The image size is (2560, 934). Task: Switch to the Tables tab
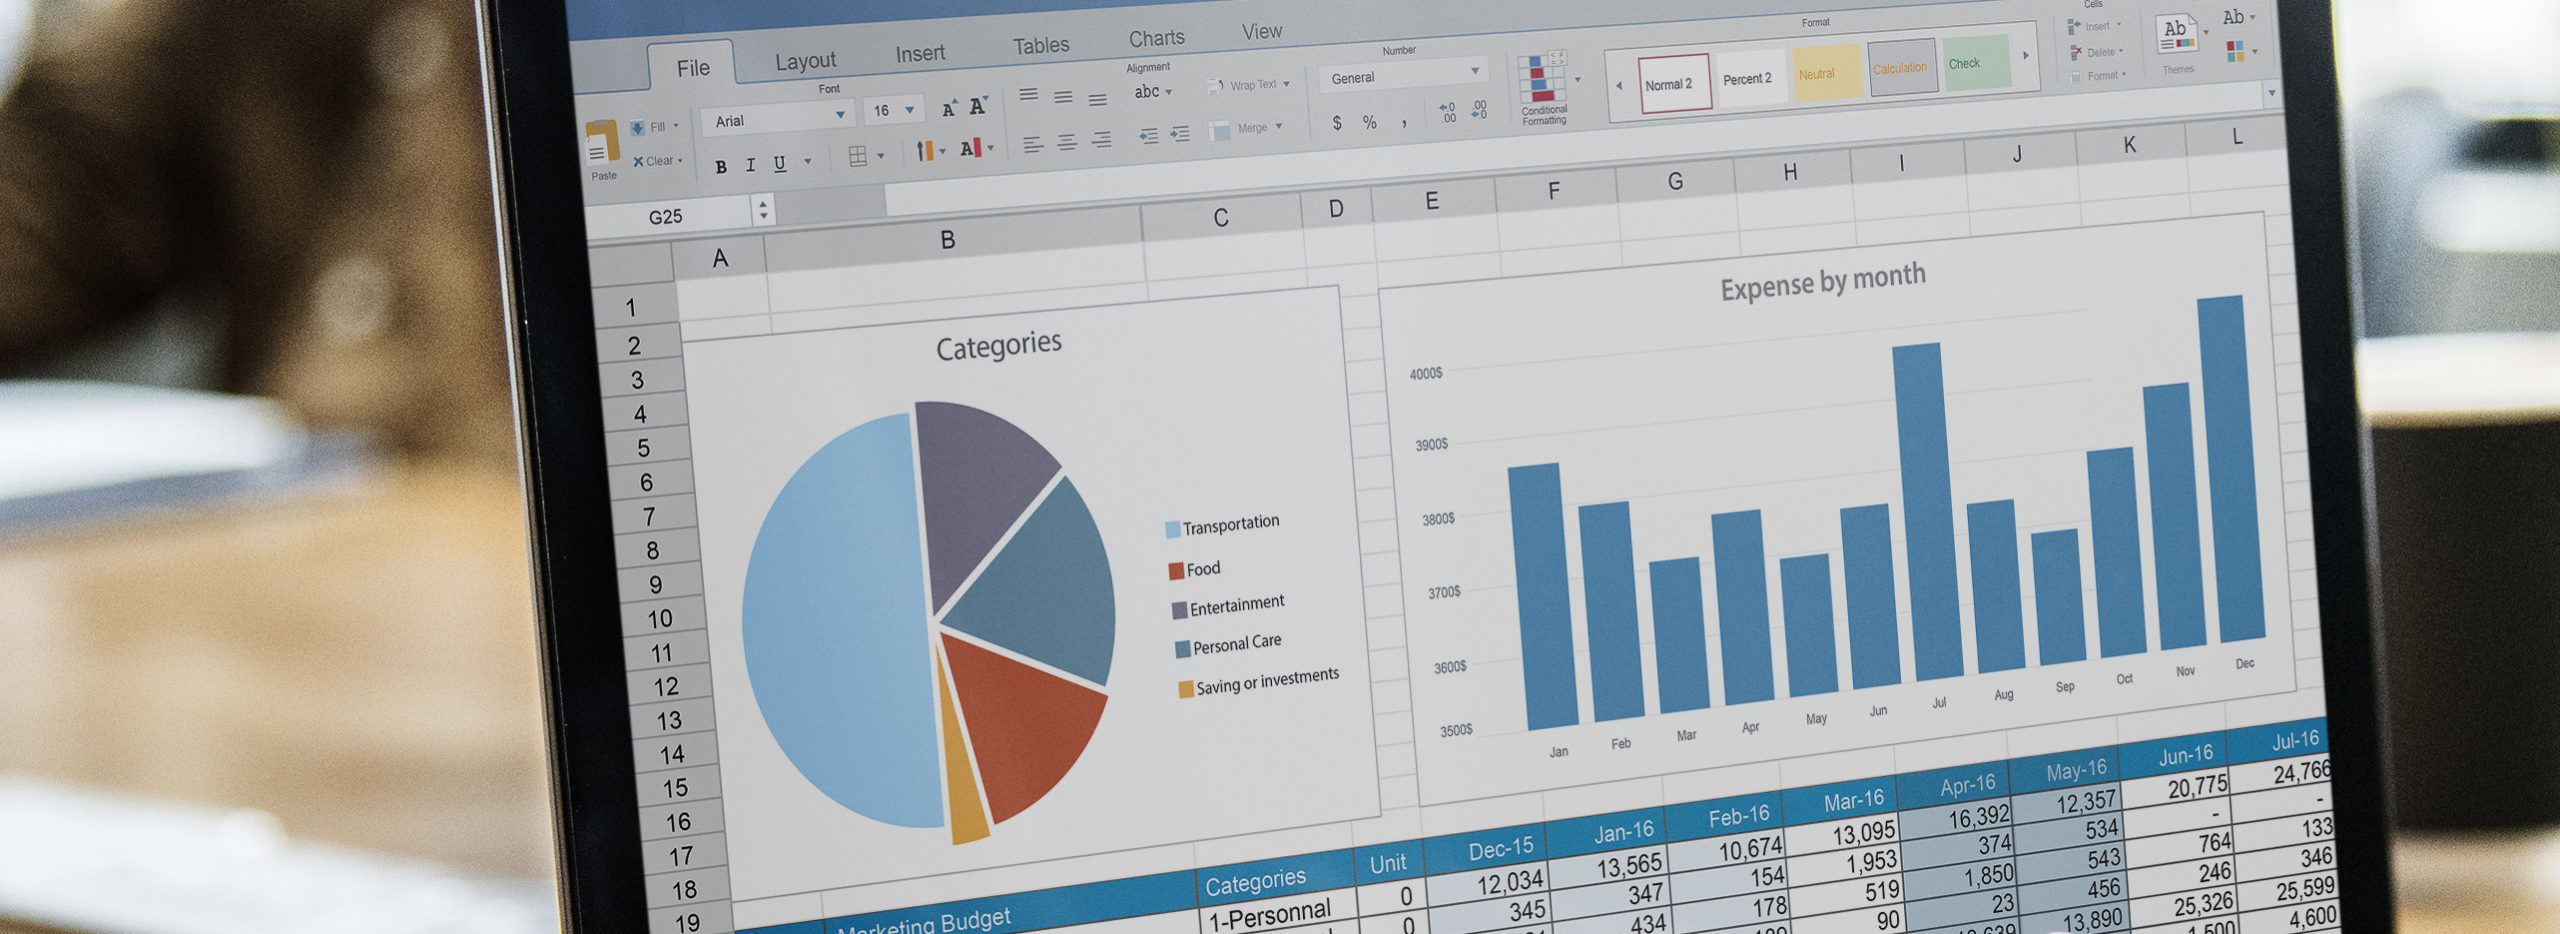tap(1041, 46)
